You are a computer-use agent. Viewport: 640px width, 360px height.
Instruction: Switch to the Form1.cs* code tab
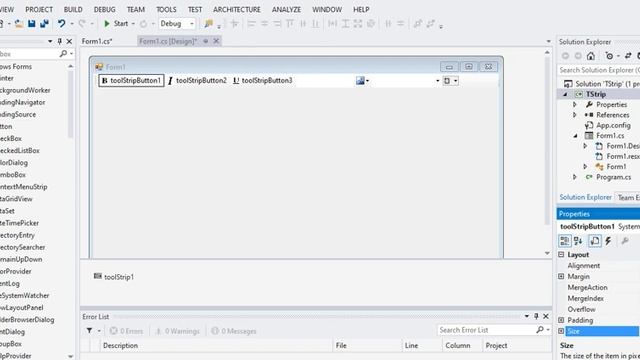[97, 41]
